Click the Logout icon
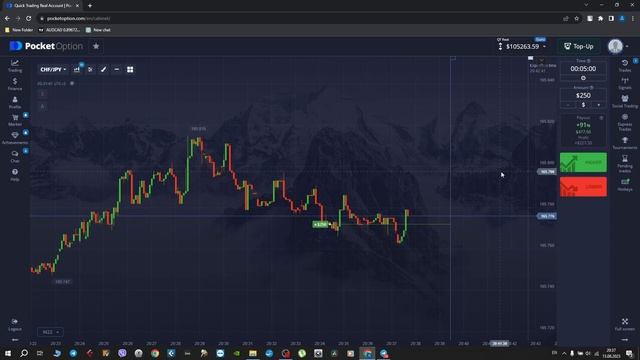Viewport: 640px width, 360px height. (x=15, y=324)
